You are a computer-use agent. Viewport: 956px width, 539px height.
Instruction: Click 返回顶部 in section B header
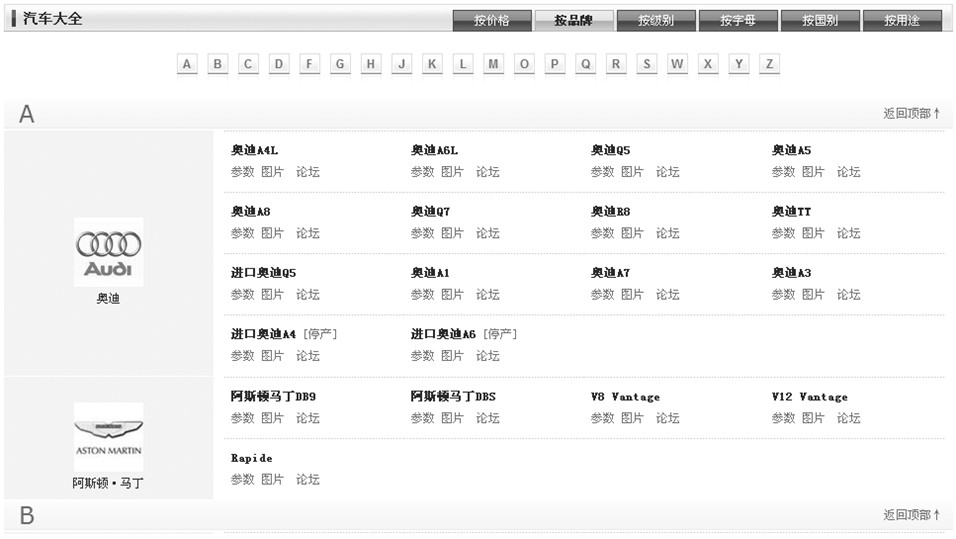pos(910,515)
